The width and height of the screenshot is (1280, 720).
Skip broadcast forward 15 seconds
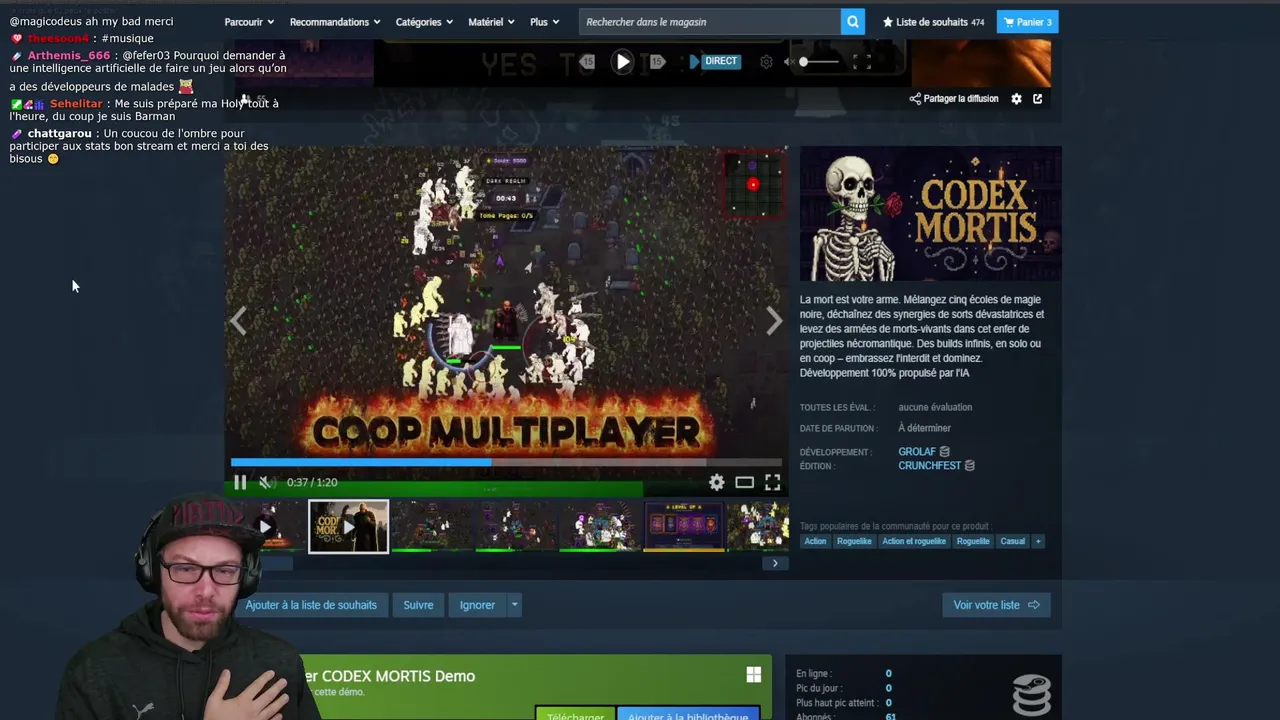[657, 62]
